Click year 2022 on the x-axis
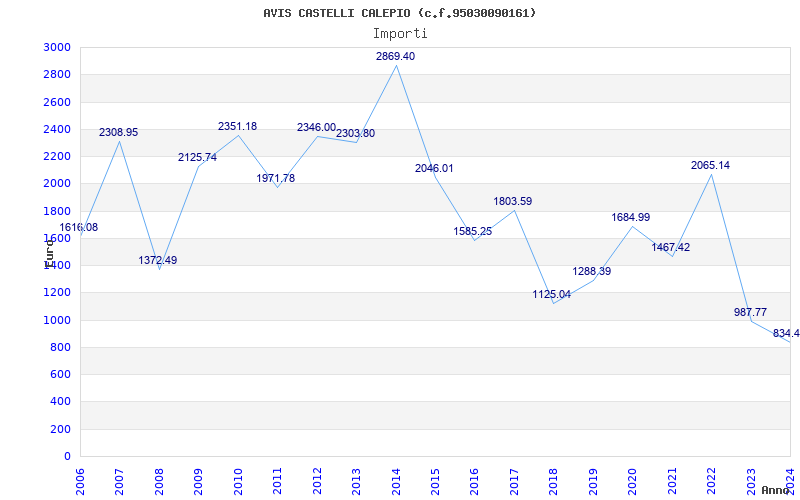Screen dimensions: 800x500 click(713, 479)
